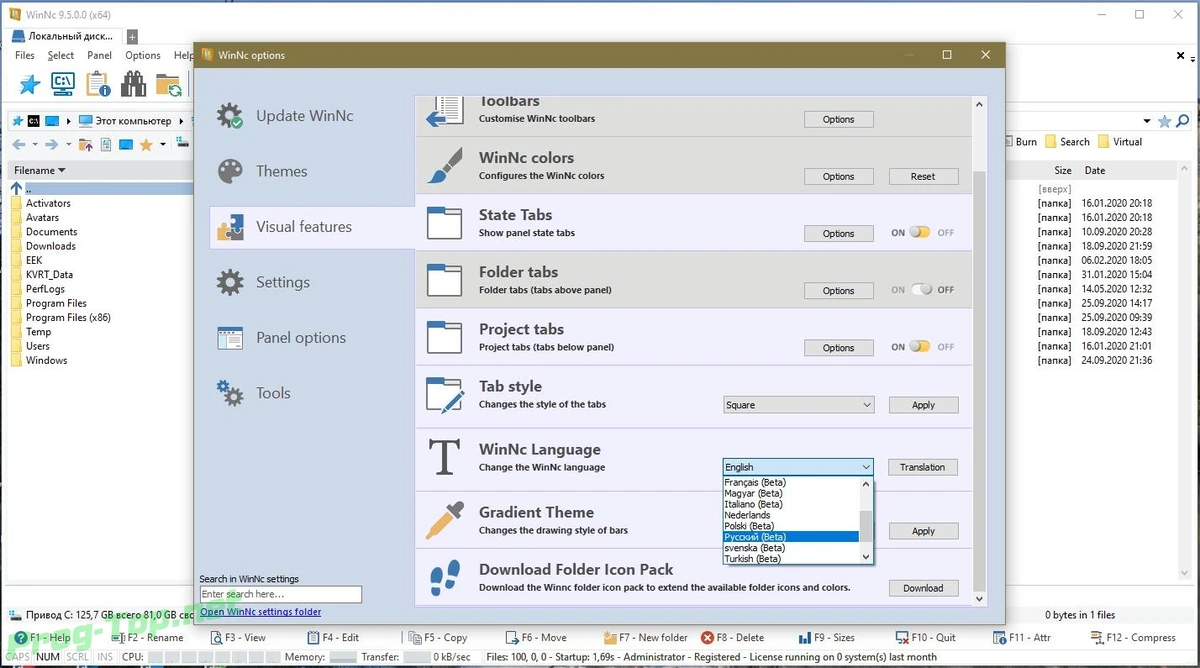Click the Tab style pencil icon
This screenshot has height=668, width=1200.
[445, 395]
